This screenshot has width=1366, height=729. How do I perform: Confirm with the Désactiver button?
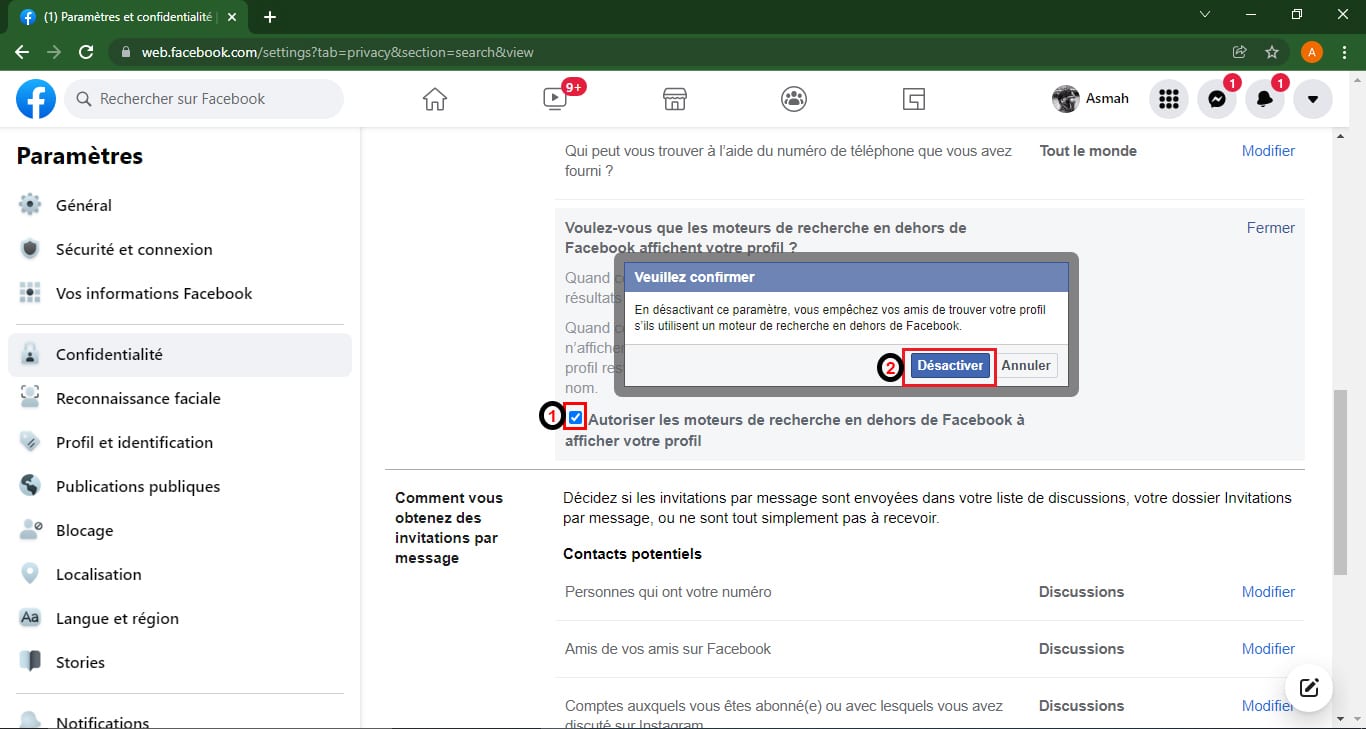coord(950,366)
